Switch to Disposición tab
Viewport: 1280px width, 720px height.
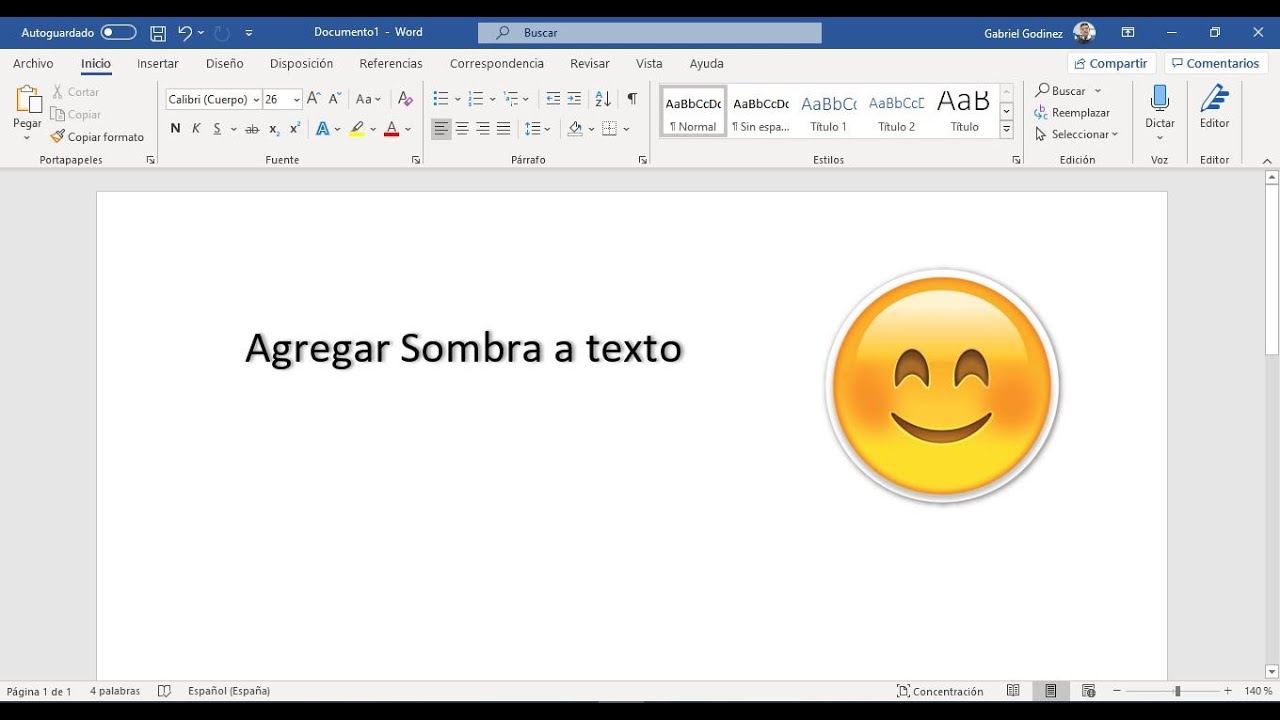click(x=301, y=64)
